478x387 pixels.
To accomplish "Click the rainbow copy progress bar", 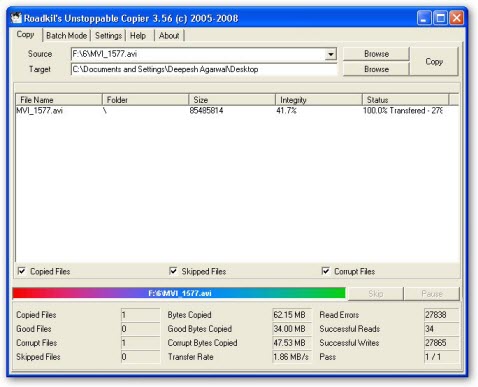I will 179,293.
